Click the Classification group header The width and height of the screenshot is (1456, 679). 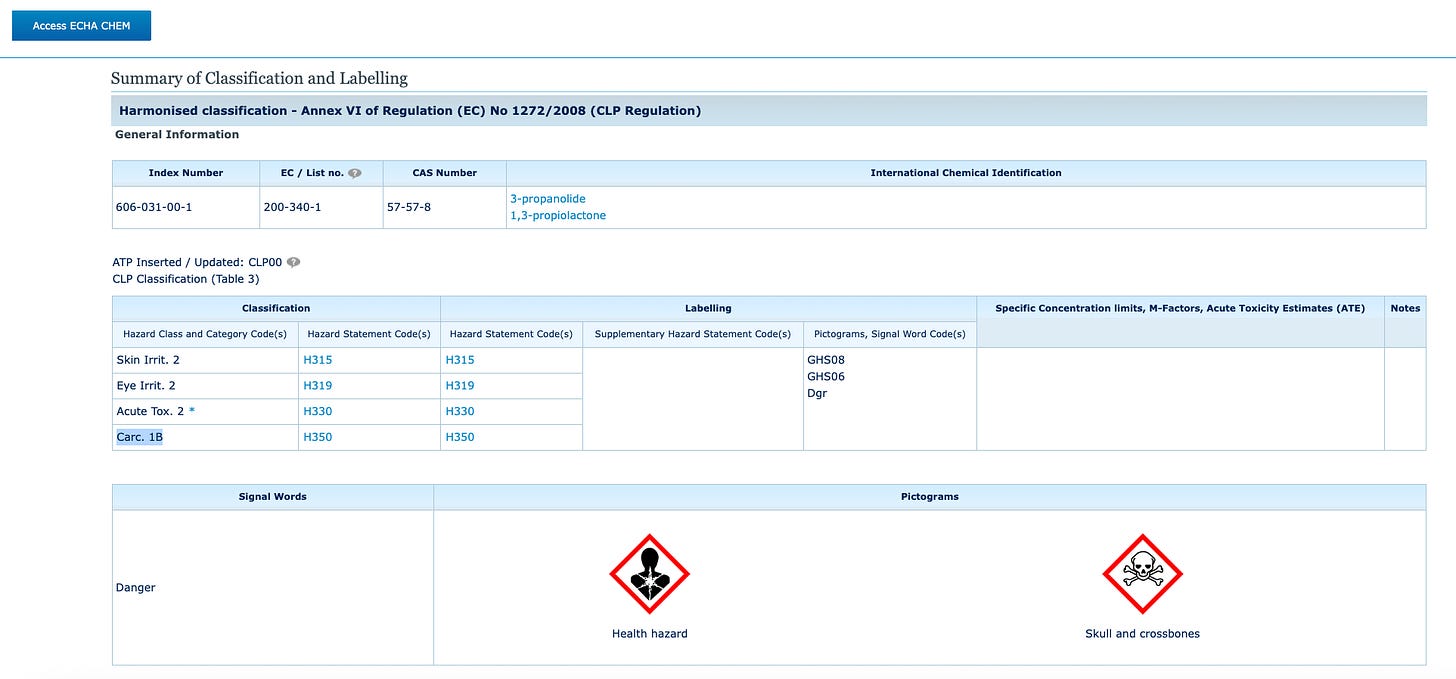(x=276, y=308)
